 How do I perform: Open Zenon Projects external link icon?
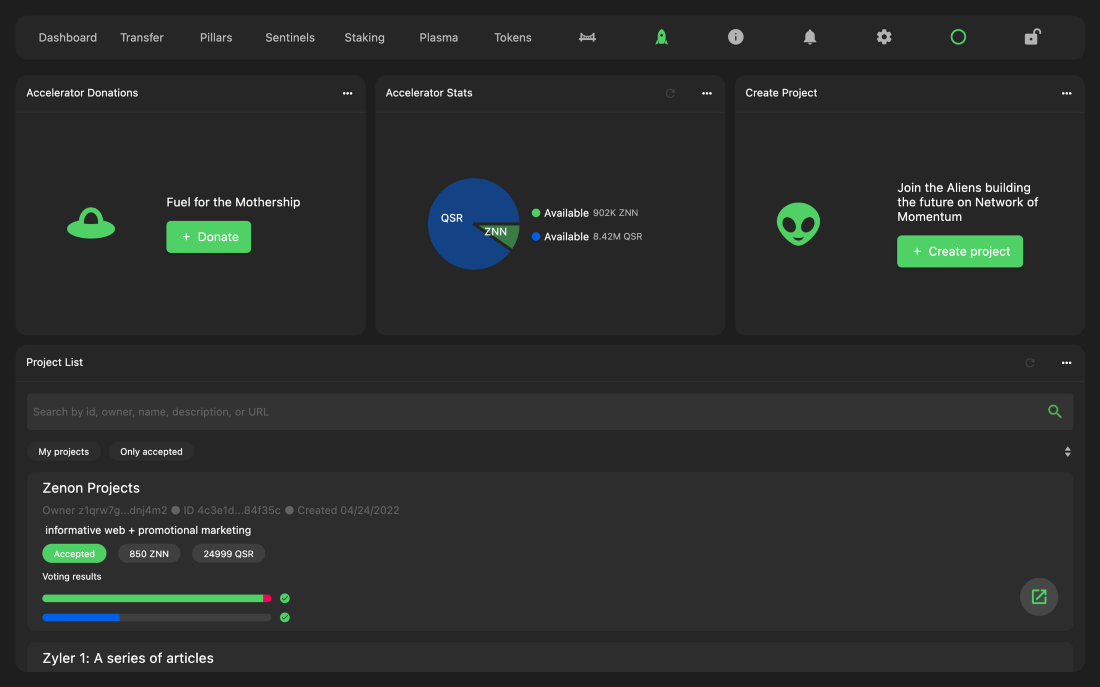click(1039, 597)
